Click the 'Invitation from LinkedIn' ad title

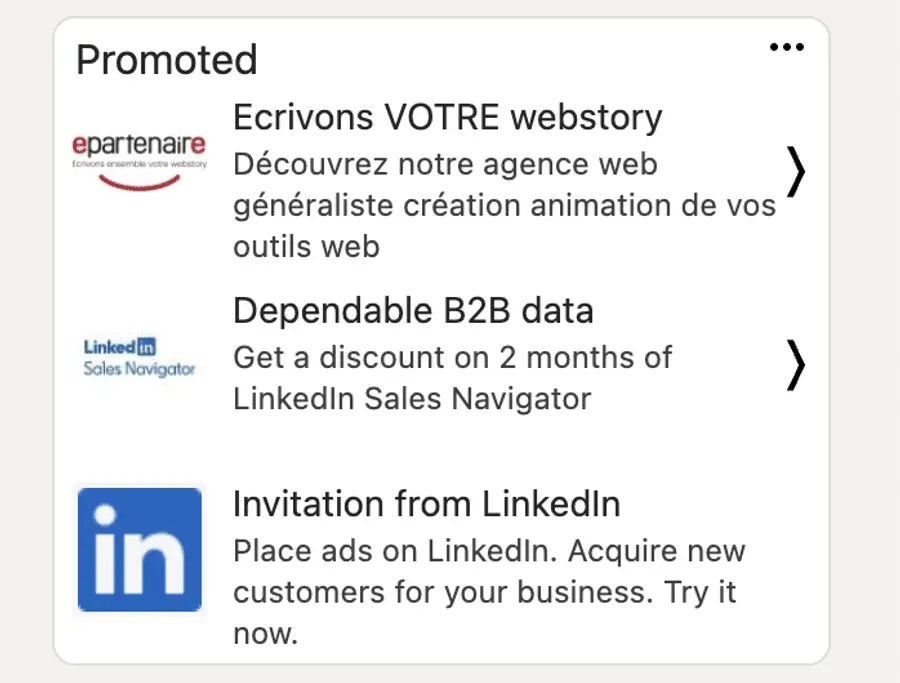coord(427,504)
